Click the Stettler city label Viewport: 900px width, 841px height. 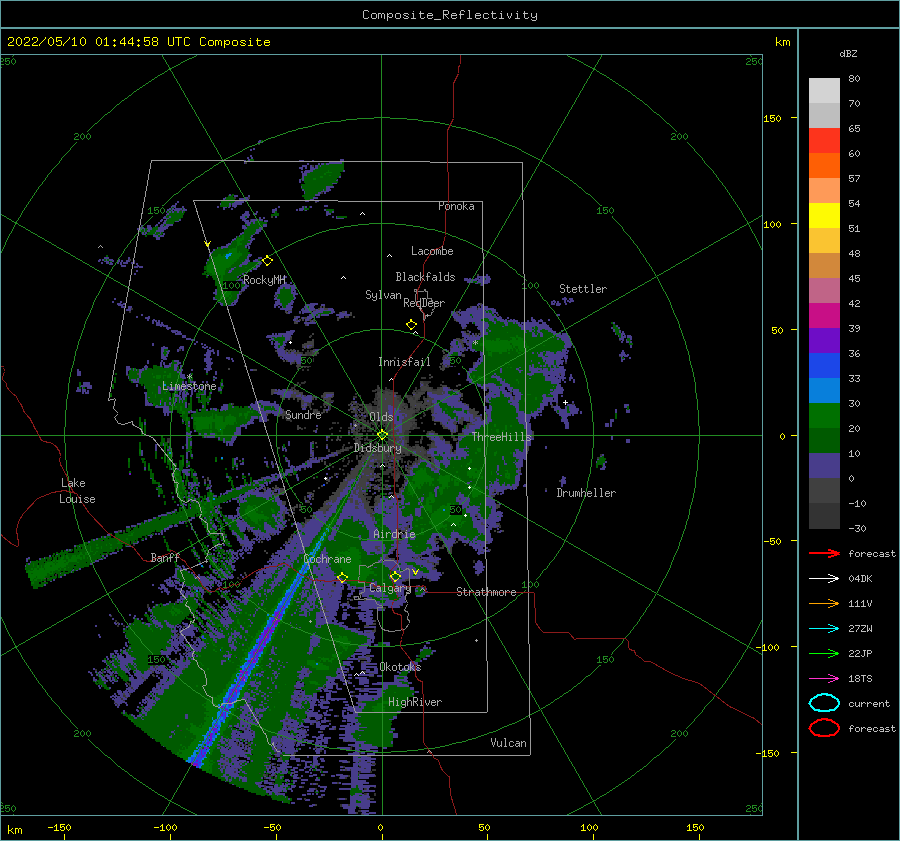(583, 289)
